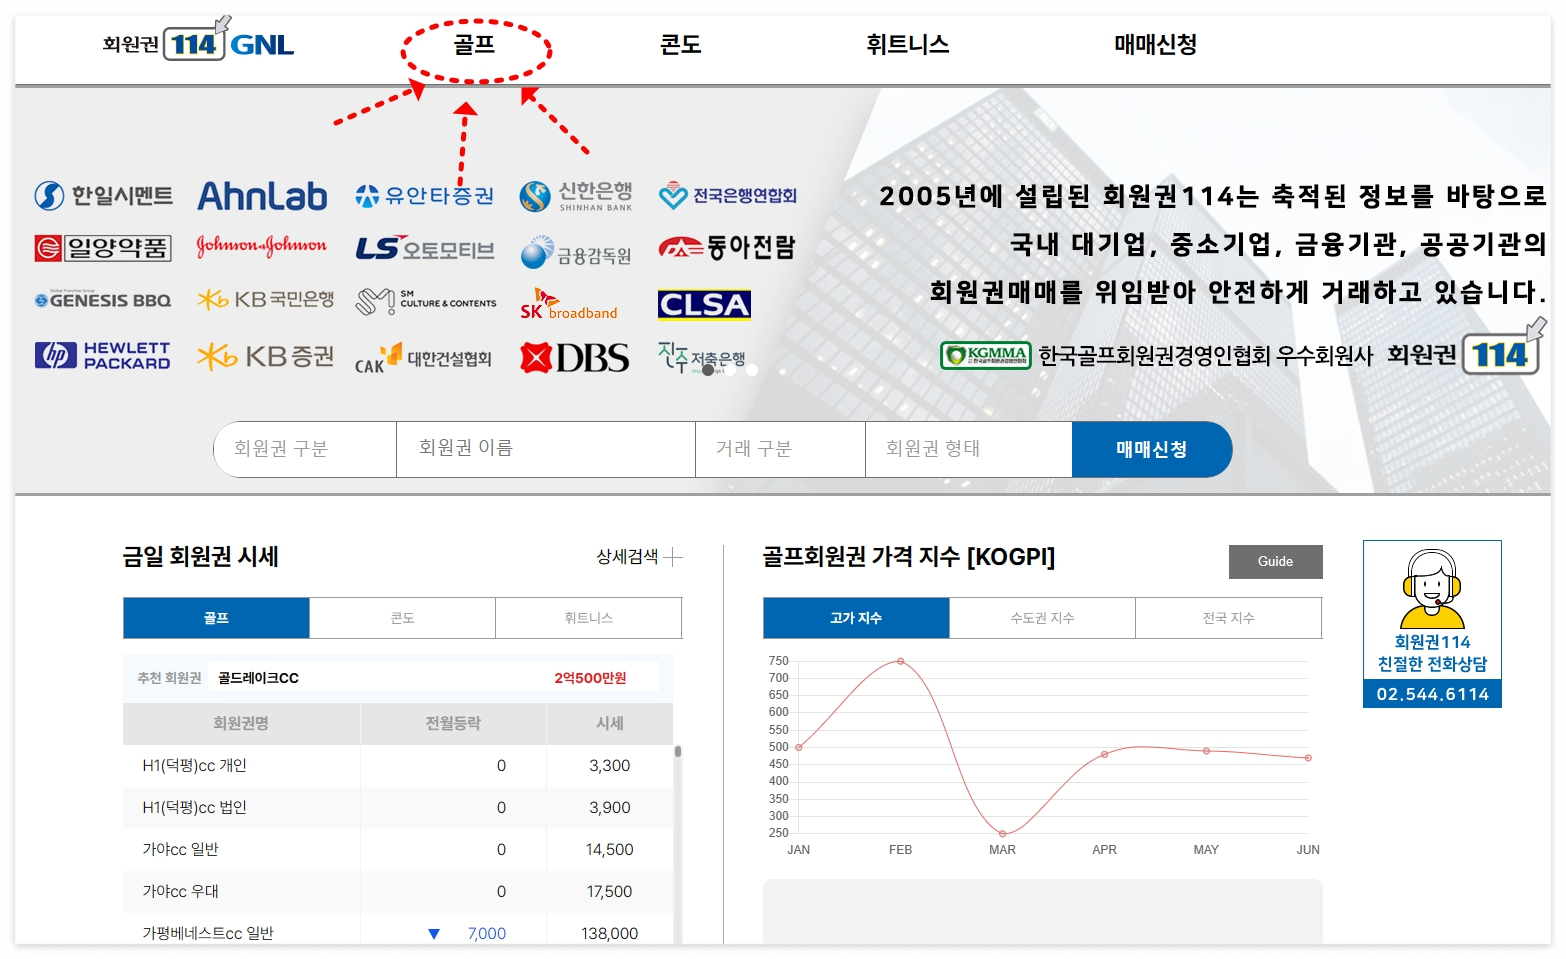Open the 거래 구분 dropdown
The image size is (1566, 959).
780,449
